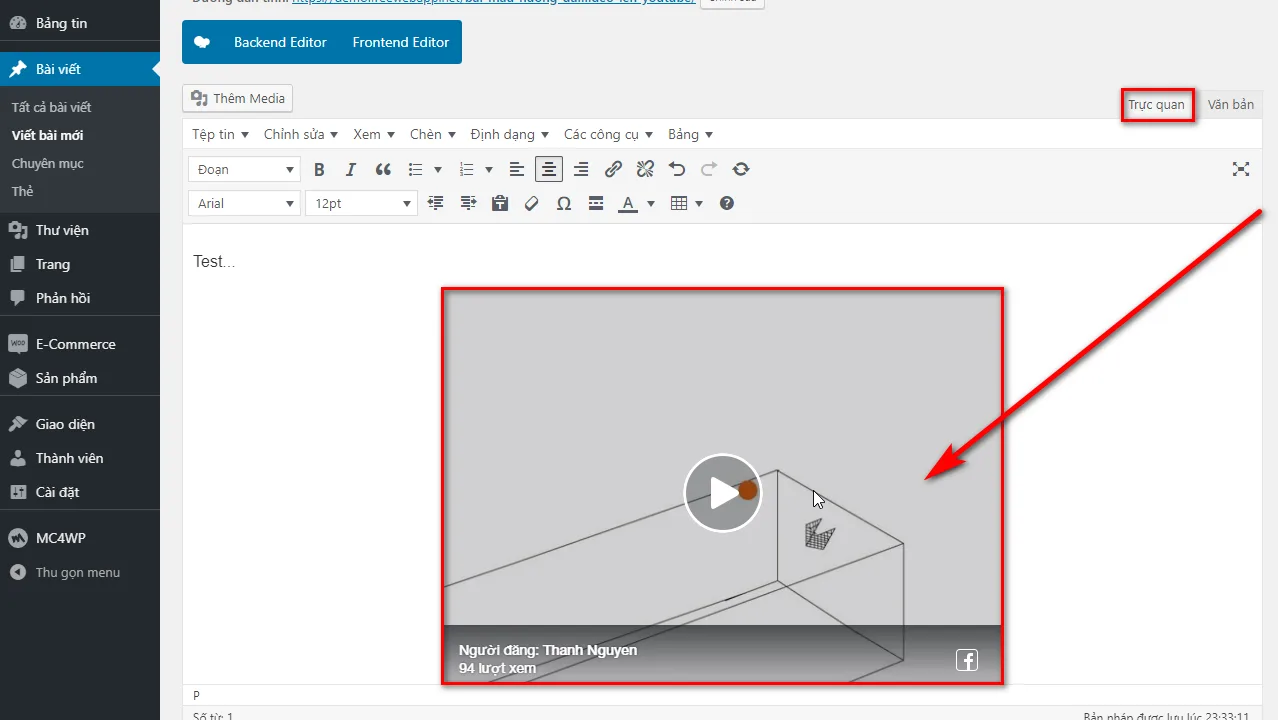1278x720 pixels.
Task: Click the Thêm Media button
Action: click(x=238, y=98)
